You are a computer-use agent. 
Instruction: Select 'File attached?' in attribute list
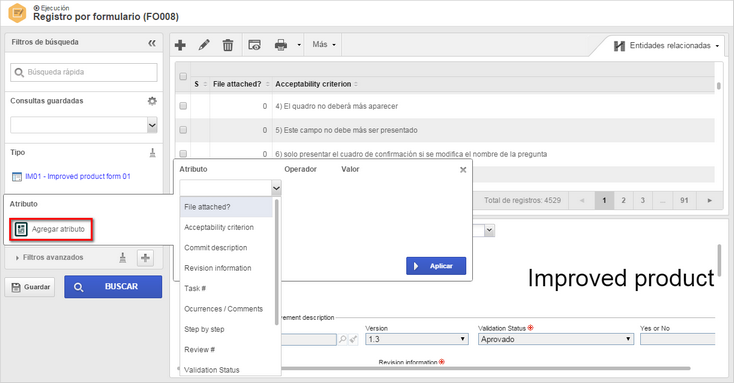coord(226,207)
